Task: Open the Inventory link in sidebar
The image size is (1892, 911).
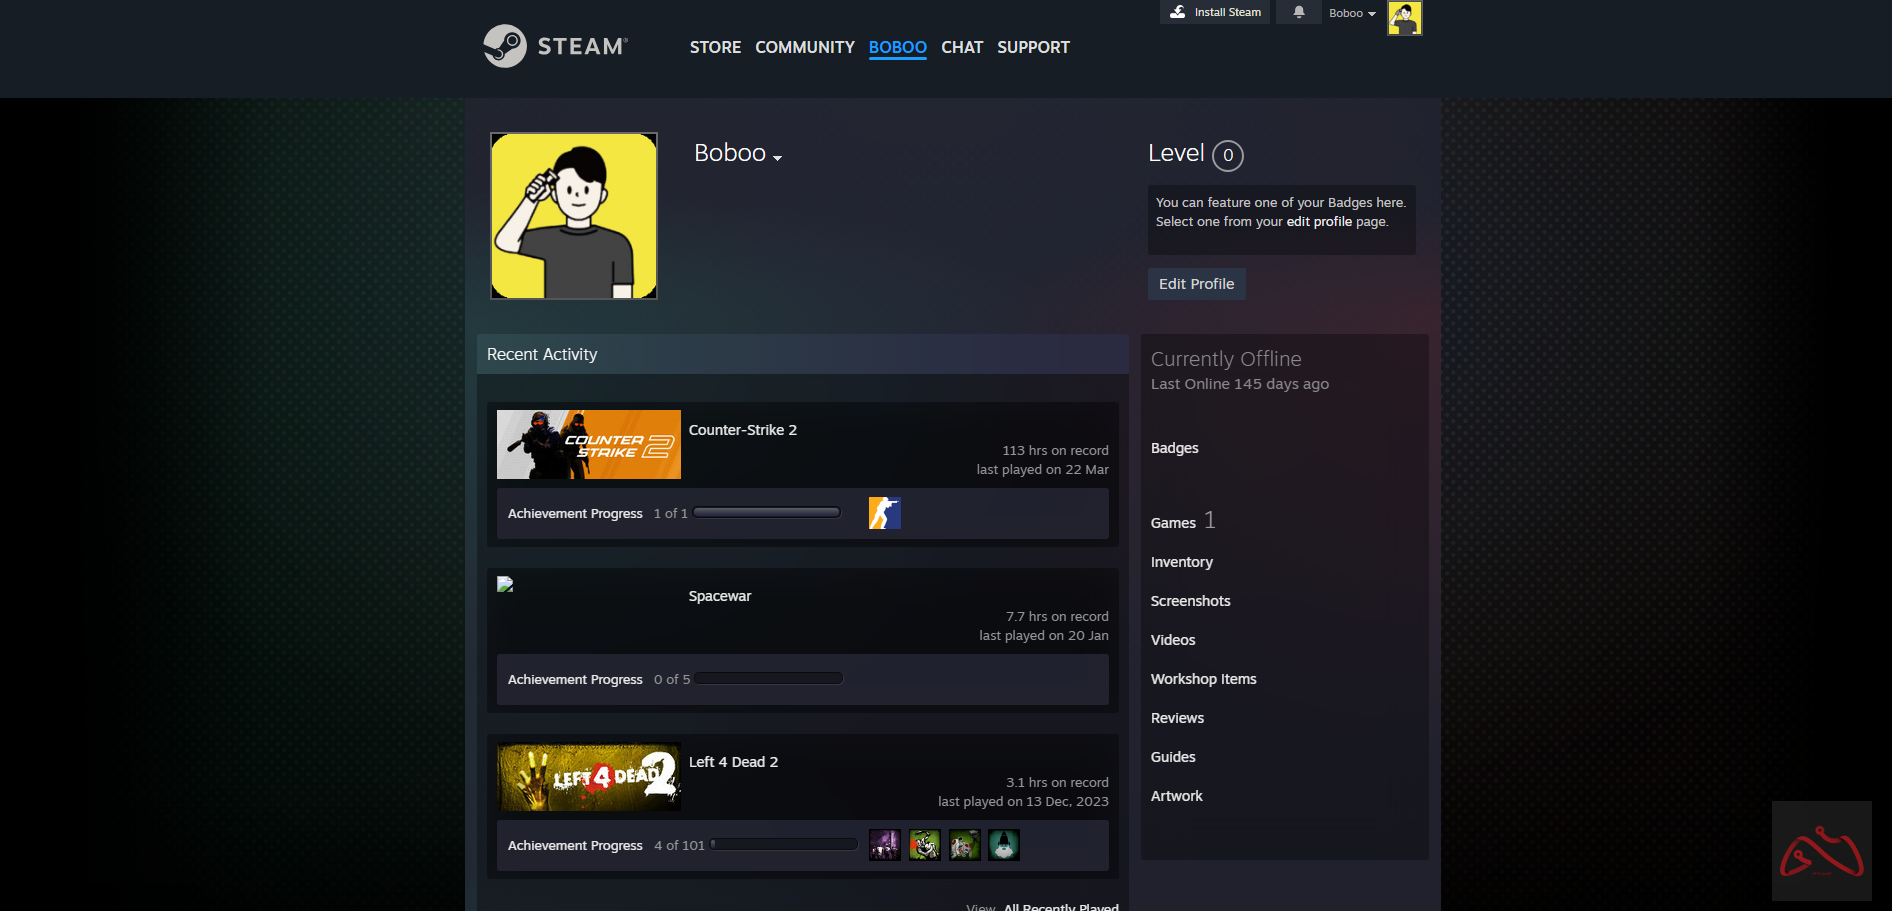Action: (1181, 562)
